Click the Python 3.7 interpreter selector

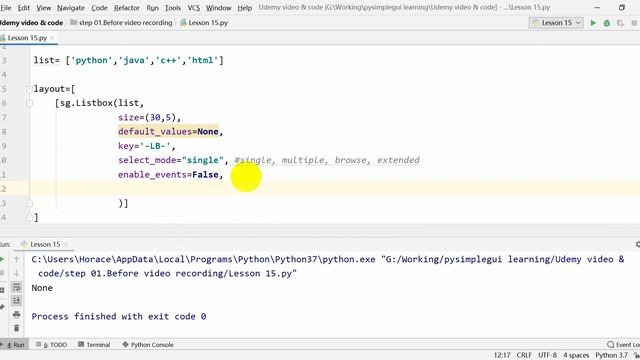click(x=611, y=355)
